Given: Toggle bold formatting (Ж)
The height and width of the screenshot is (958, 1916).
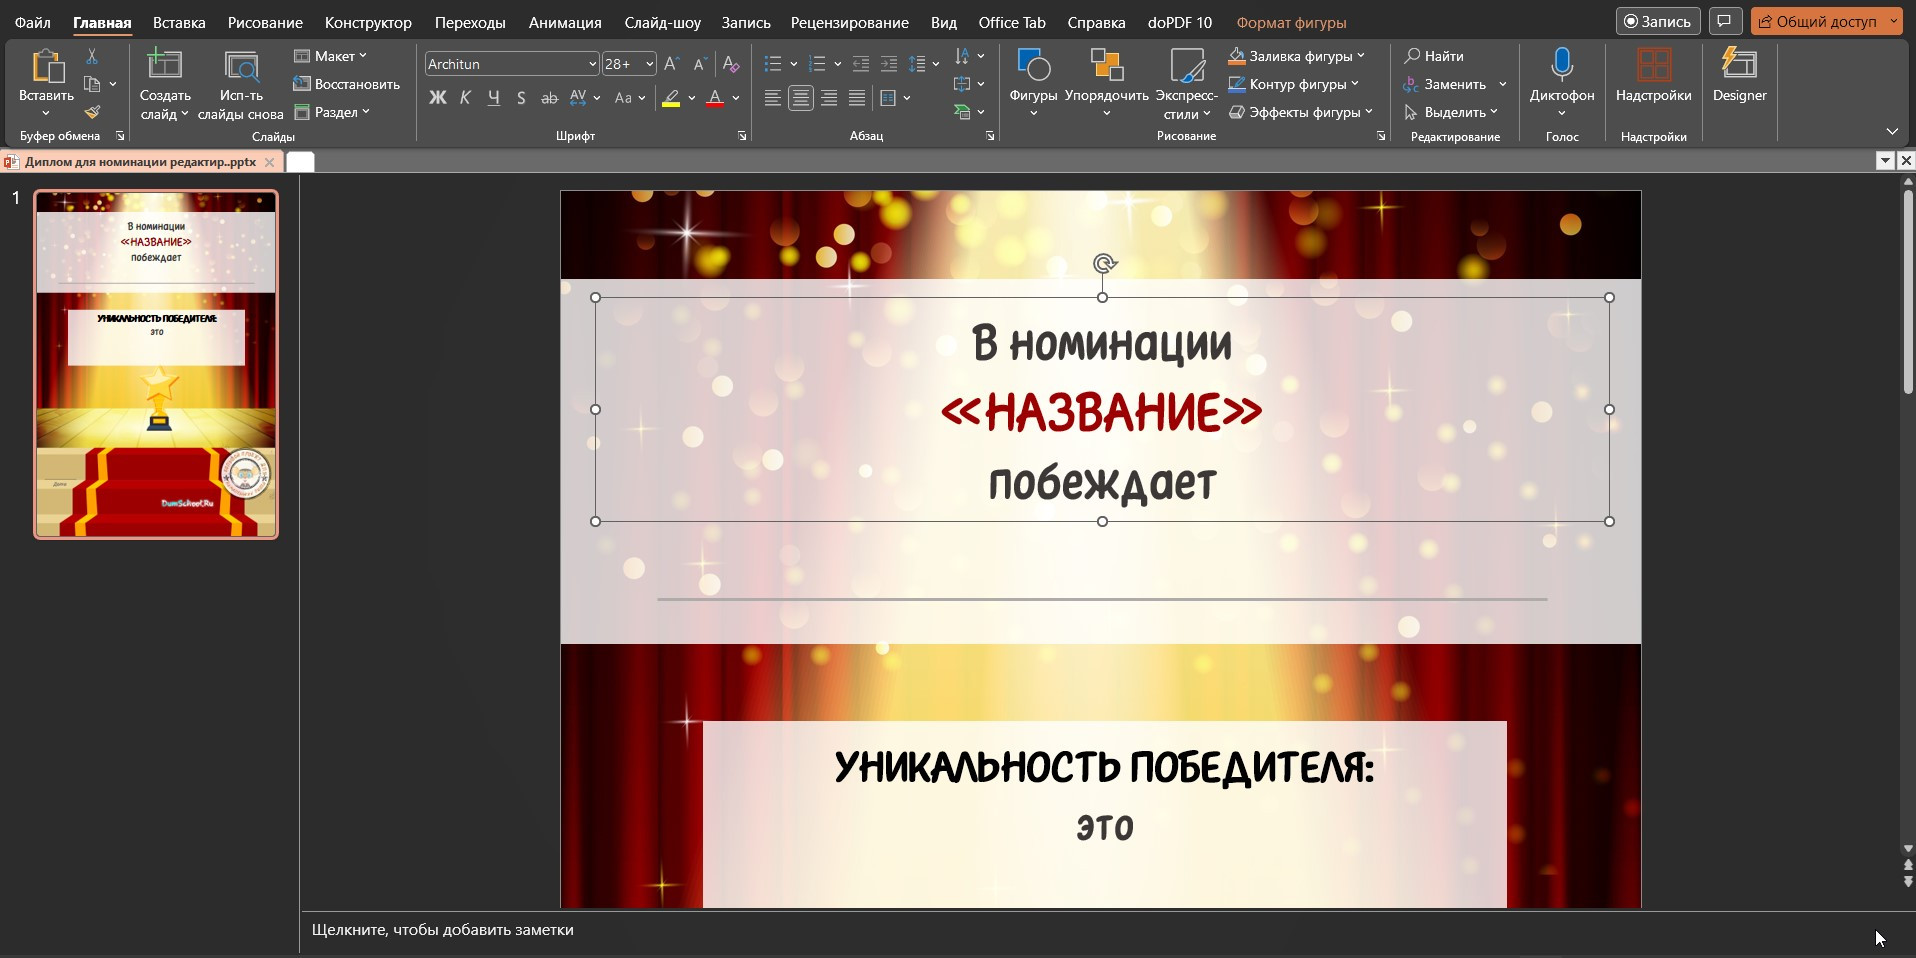Looking at the screenshot, I should [437, 98].
